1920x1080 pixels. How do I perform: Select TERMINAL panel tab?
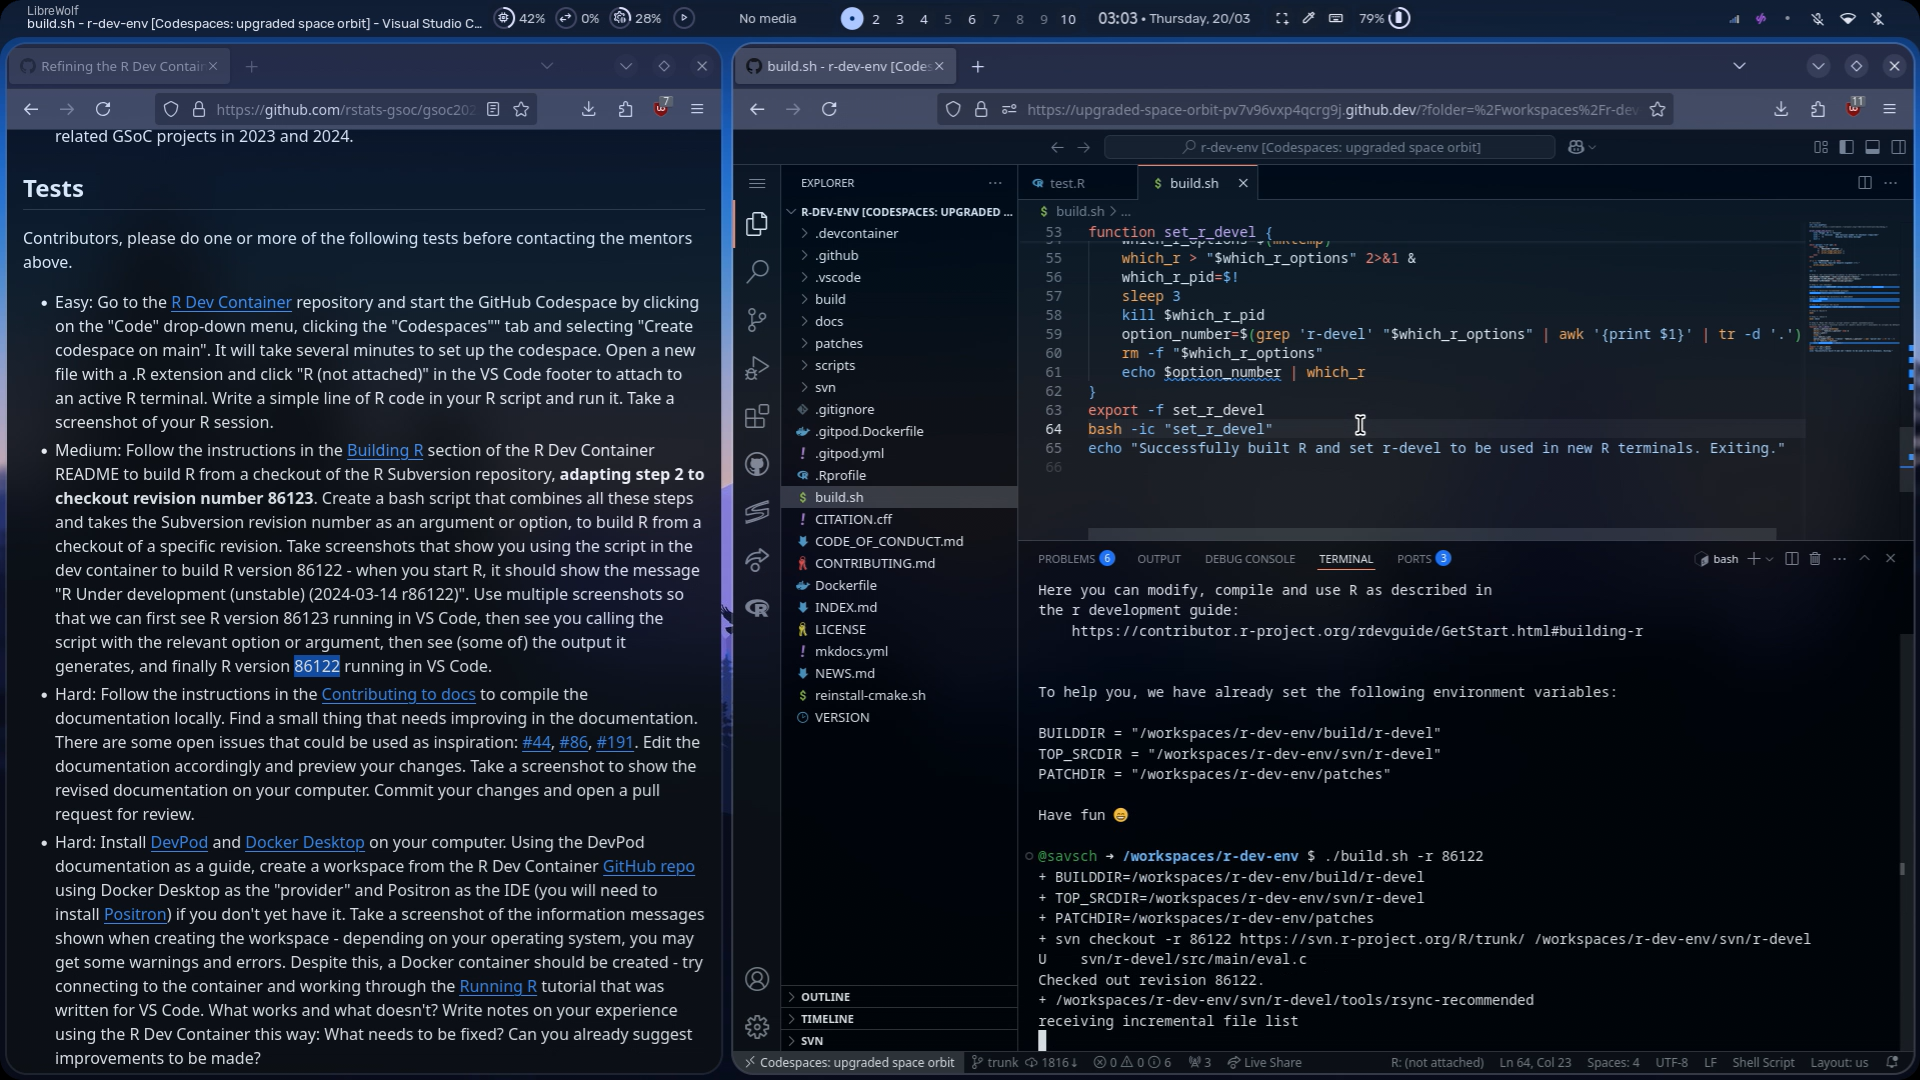coord(1345,559)
